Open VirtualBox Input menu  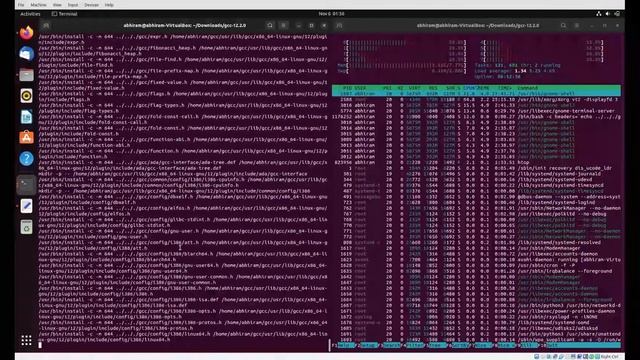click(x=73, y=5)
